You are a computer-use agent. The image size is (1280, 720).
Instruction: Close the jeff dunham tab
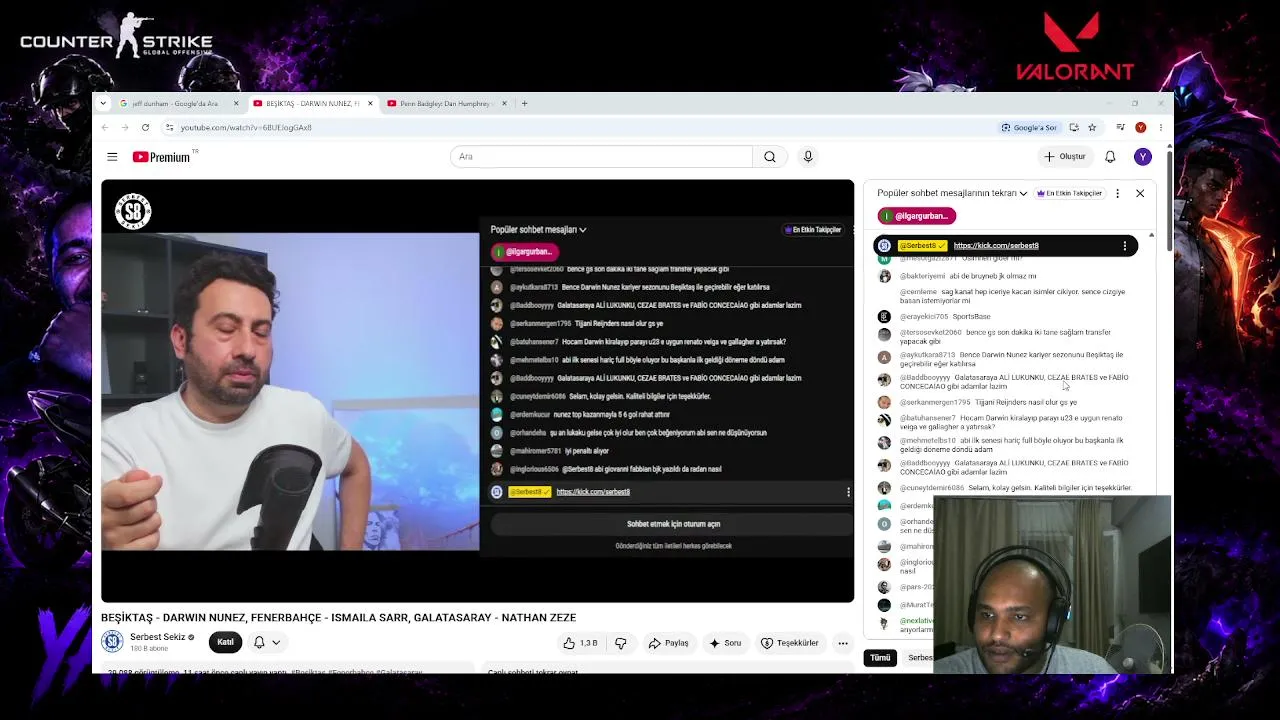coord(236,103)
